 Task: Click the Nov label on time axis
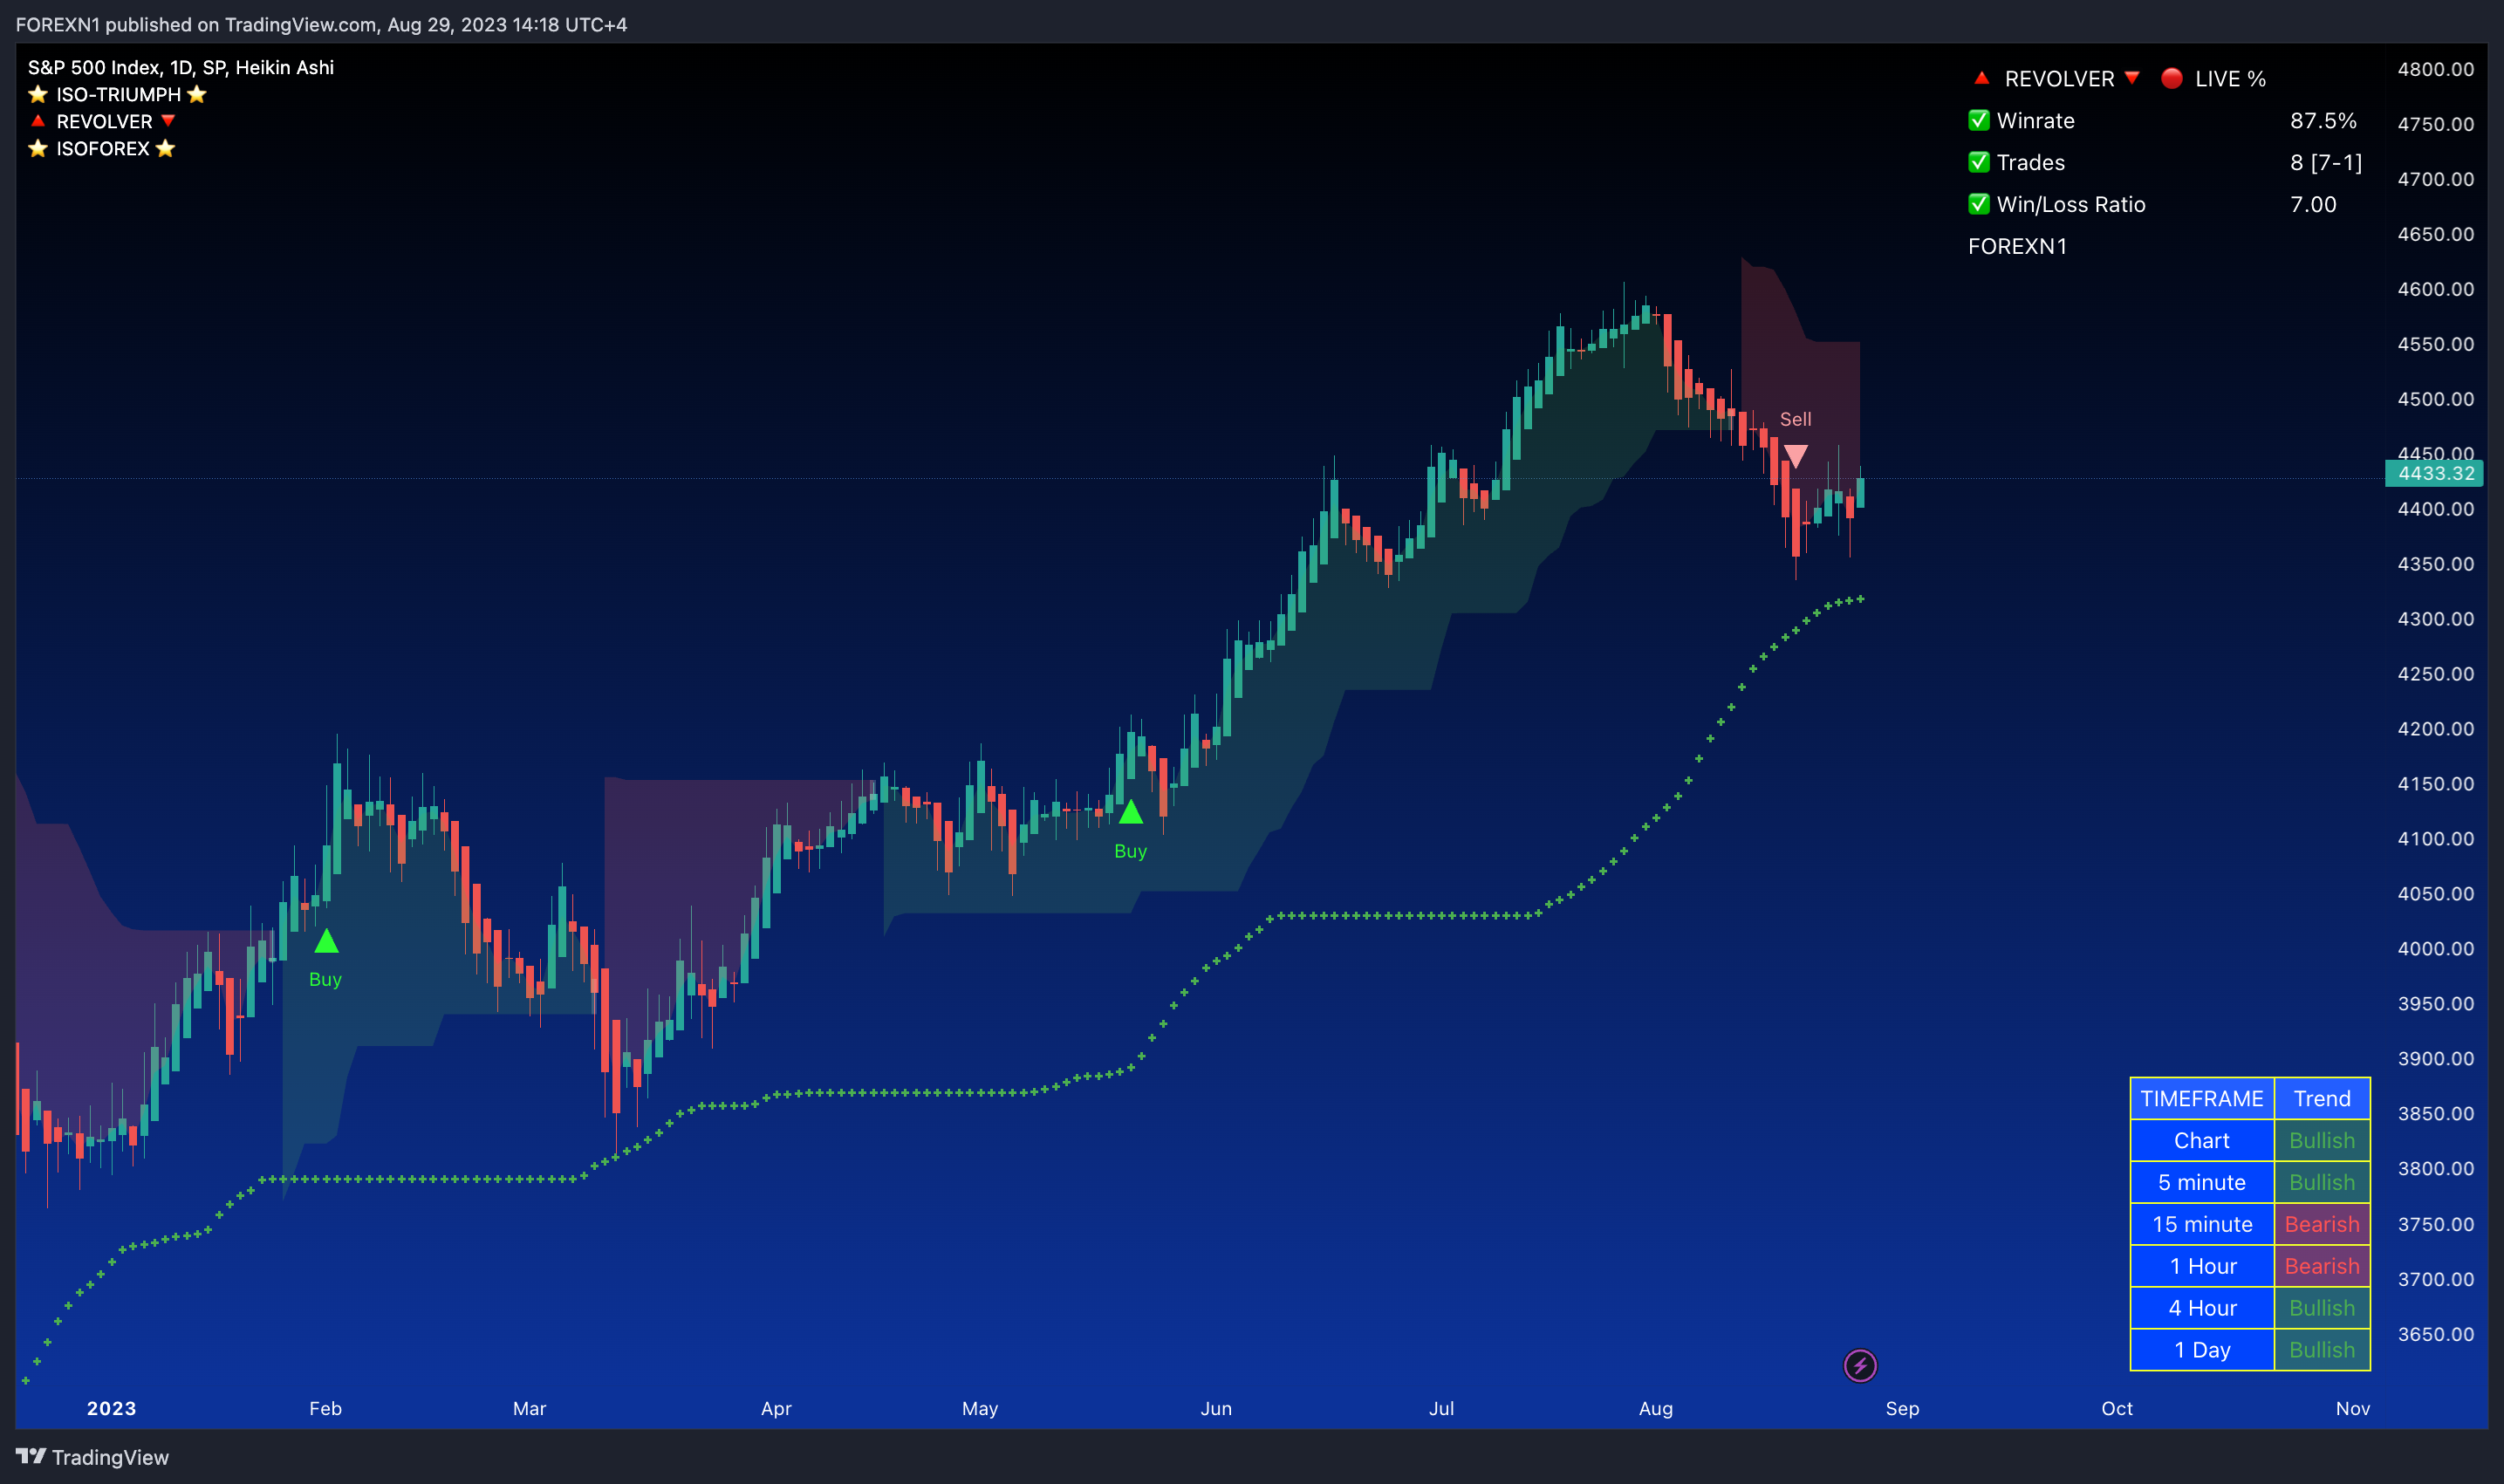coord(2353,1408)
